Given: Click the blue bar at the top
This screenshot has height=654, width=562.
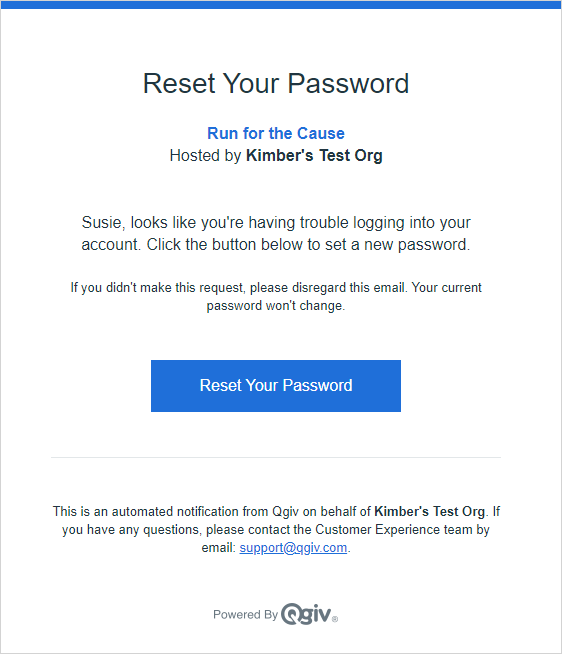Looking at the screenshot, I should pyautogui.click(x=281, y=5).
